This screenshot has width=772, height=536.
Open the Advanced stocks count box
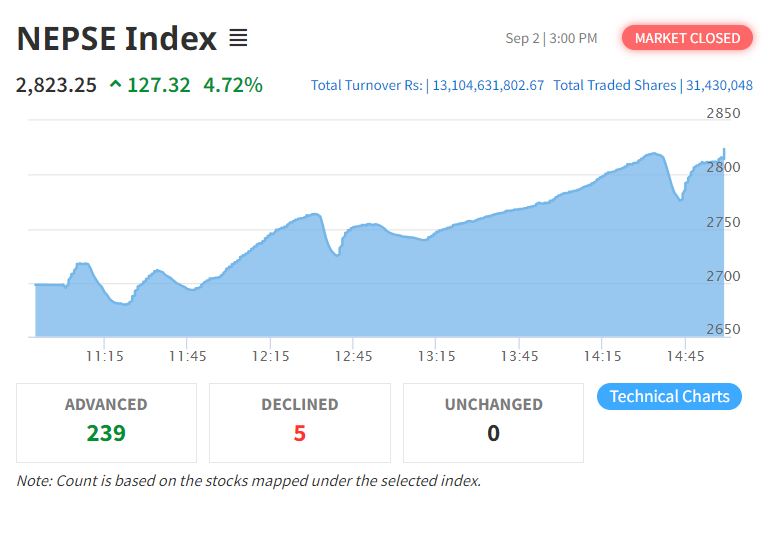[106, 422]
